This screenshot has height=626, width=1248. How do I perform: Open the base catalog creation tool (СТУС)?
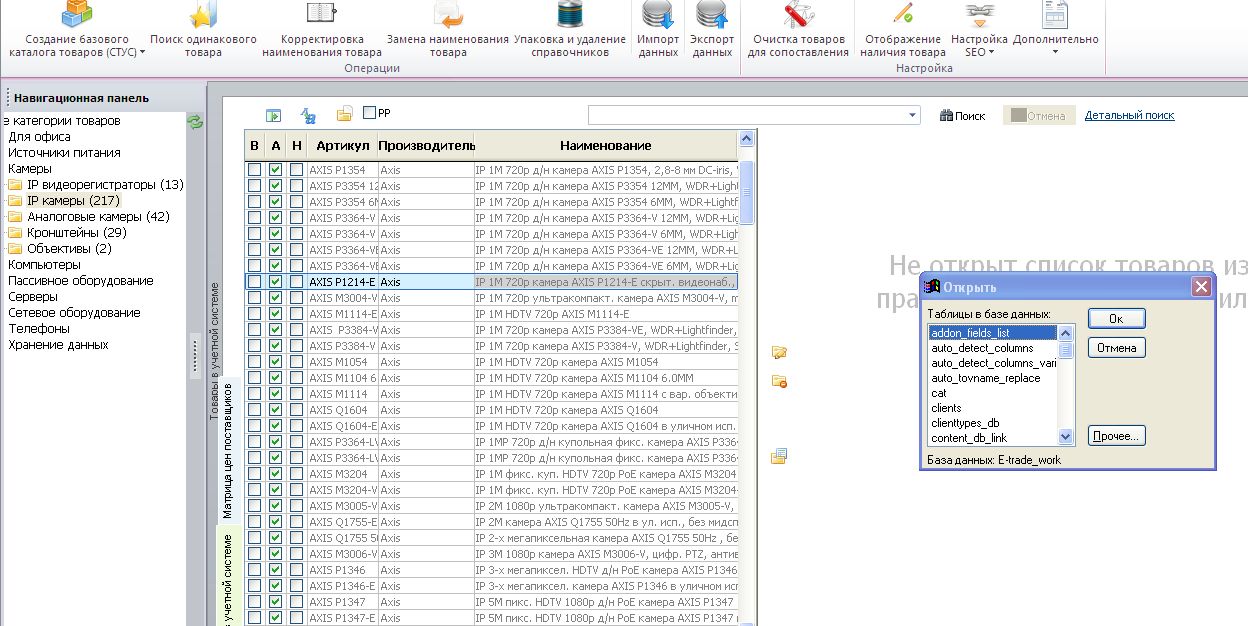pyautogui.click(x=76, y=30)
